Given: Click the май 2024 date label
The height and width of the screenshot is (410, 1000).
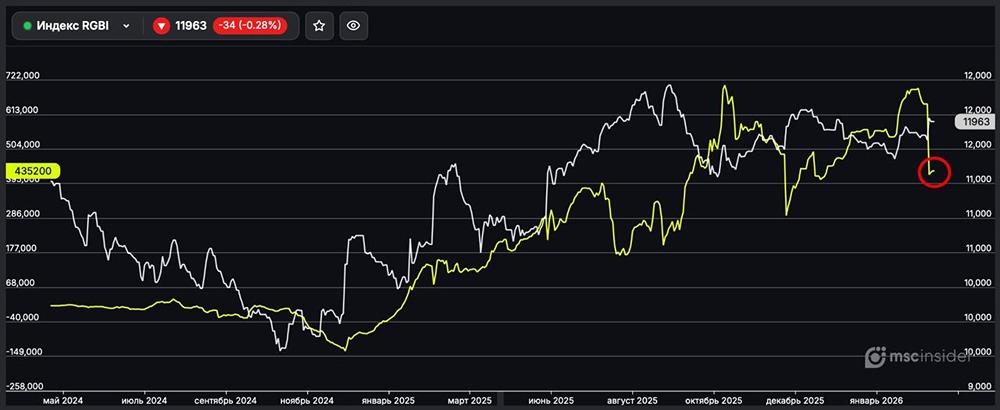Looking at the screenshot, I should coord(61,399).
